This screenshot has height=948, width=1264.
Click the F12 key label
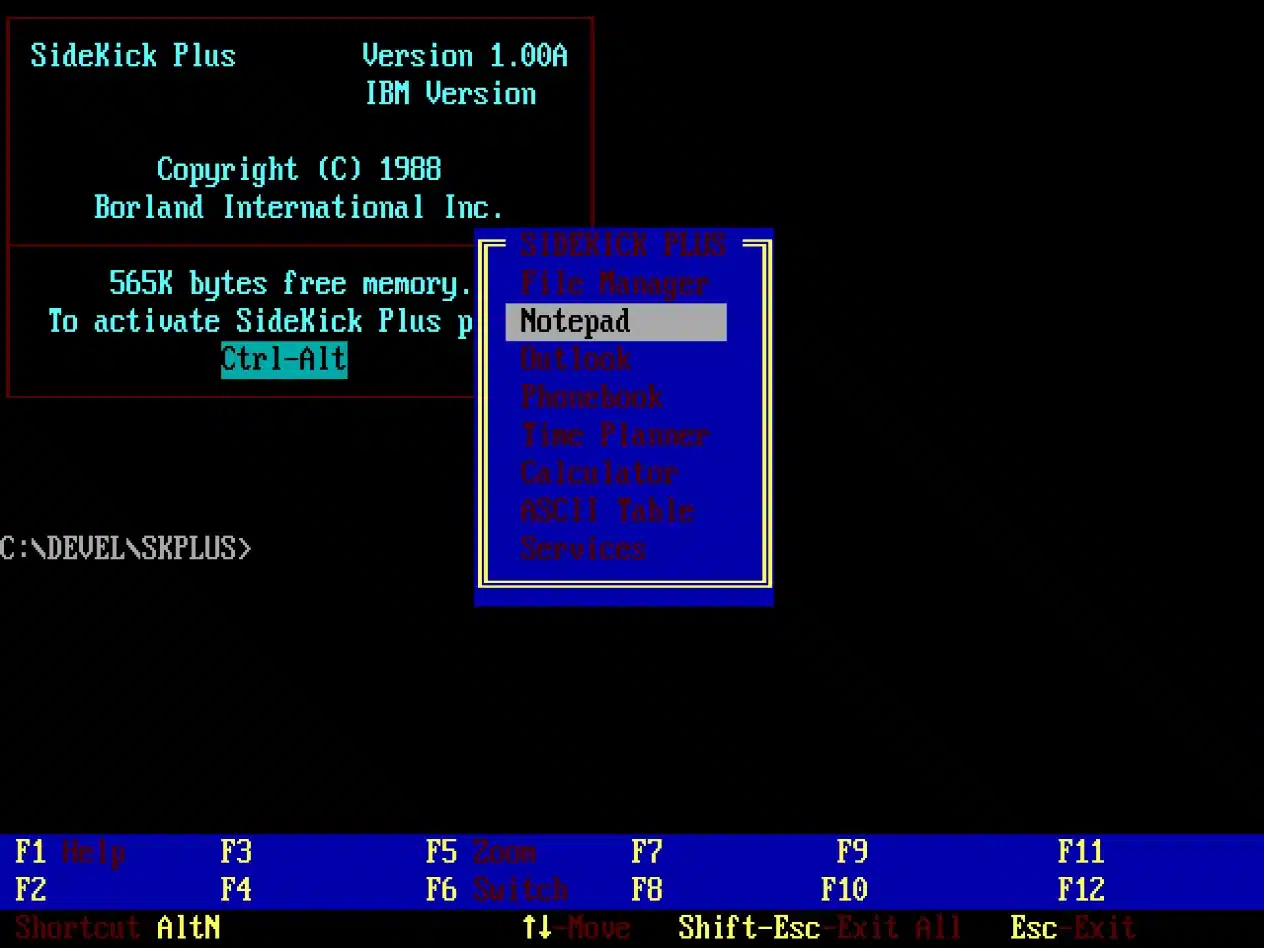pos(1081,889)
